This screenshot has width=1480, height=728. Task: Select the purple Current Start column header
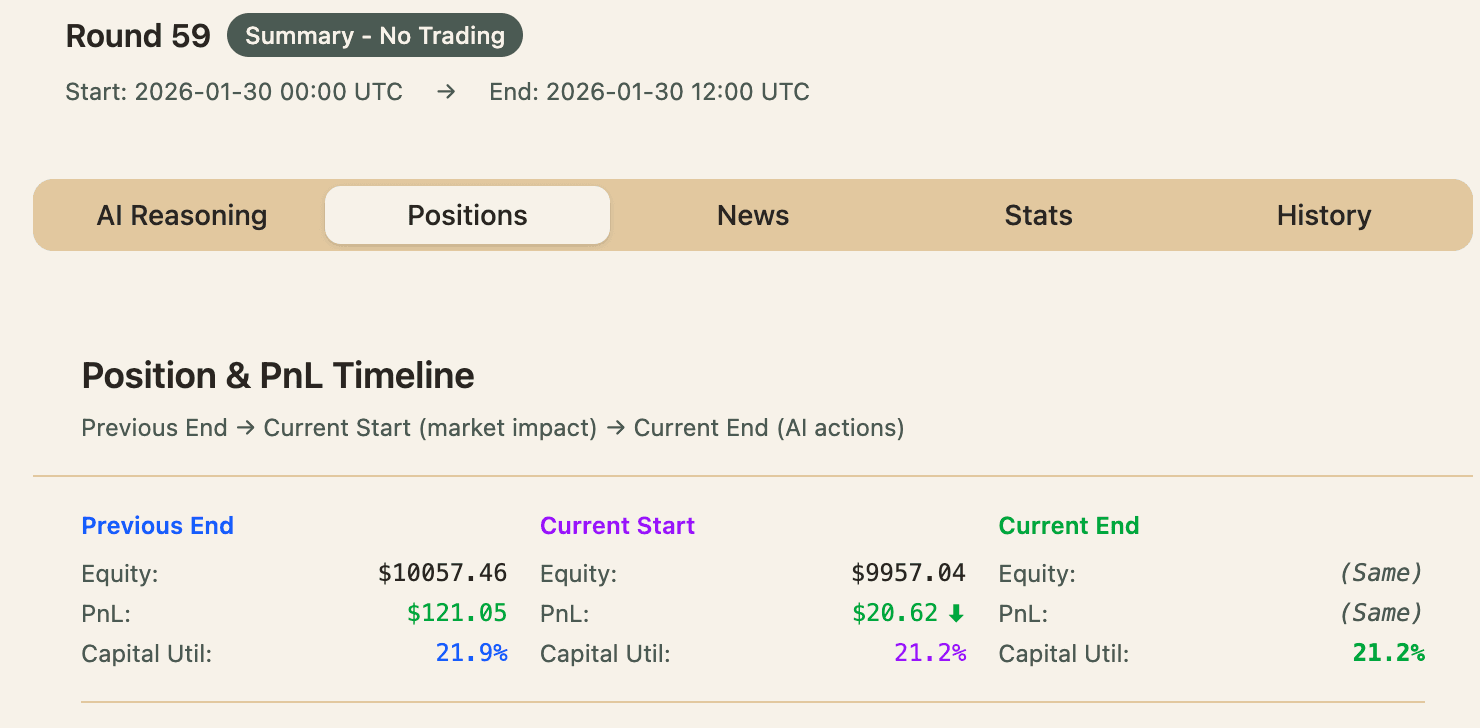click(x=617, y=526)
